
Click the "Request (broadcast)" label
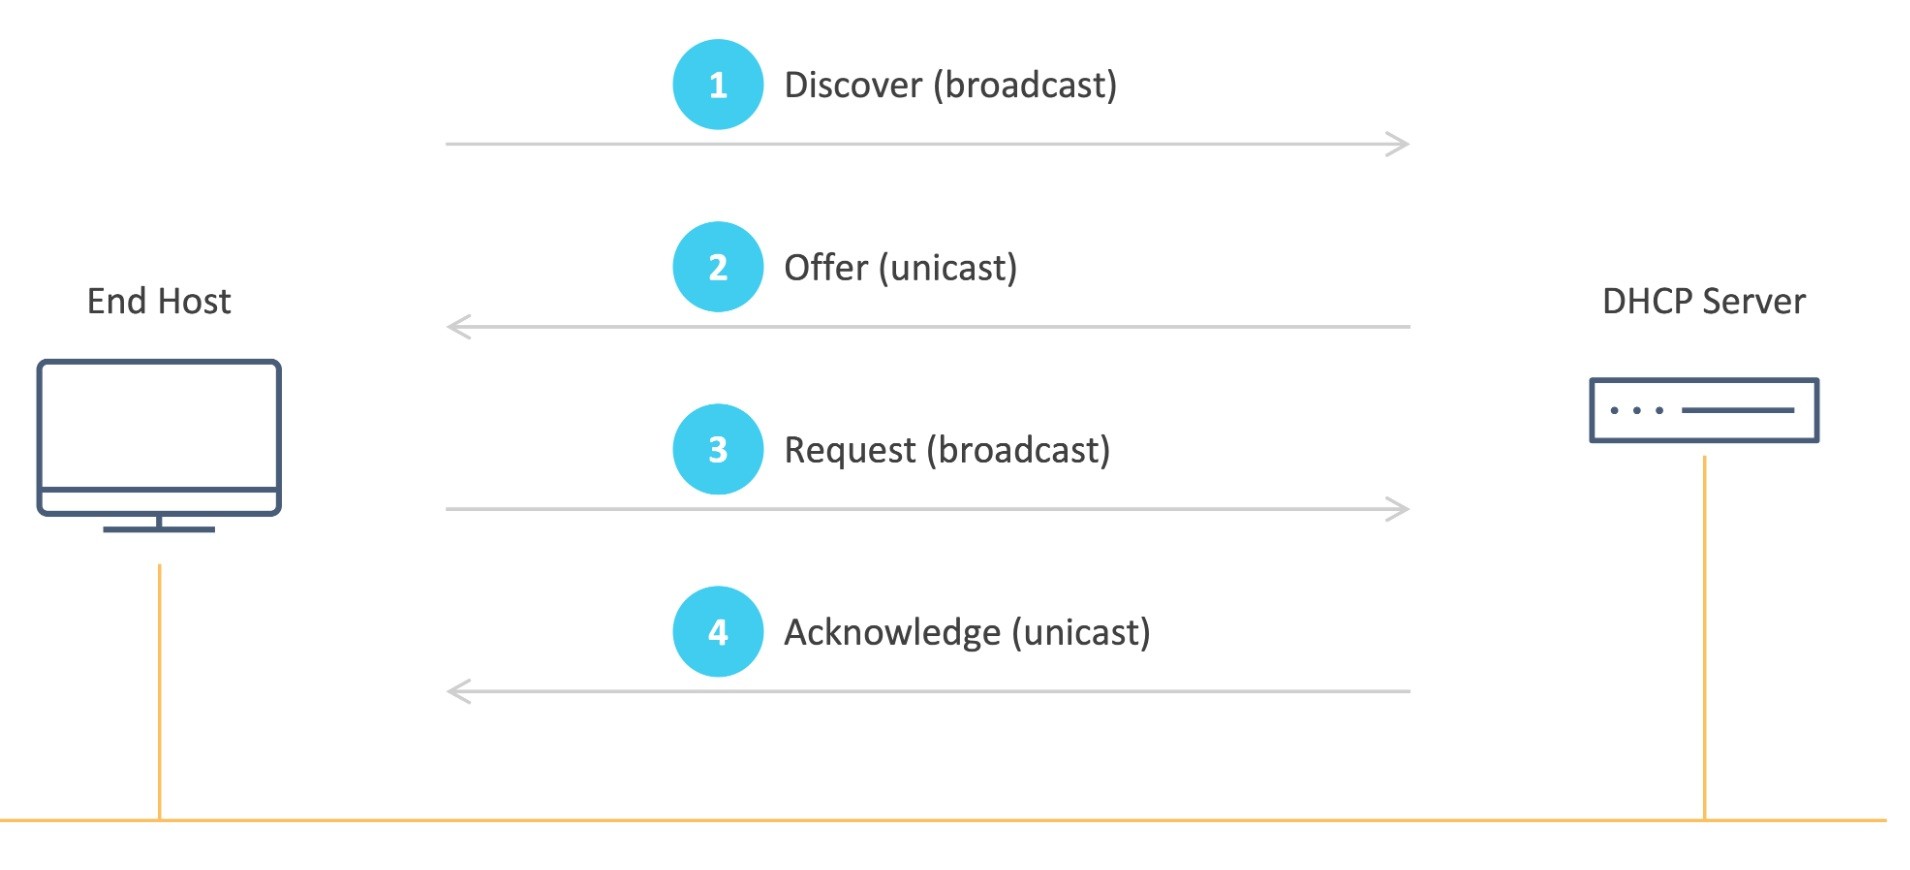(x=947, y=451)
